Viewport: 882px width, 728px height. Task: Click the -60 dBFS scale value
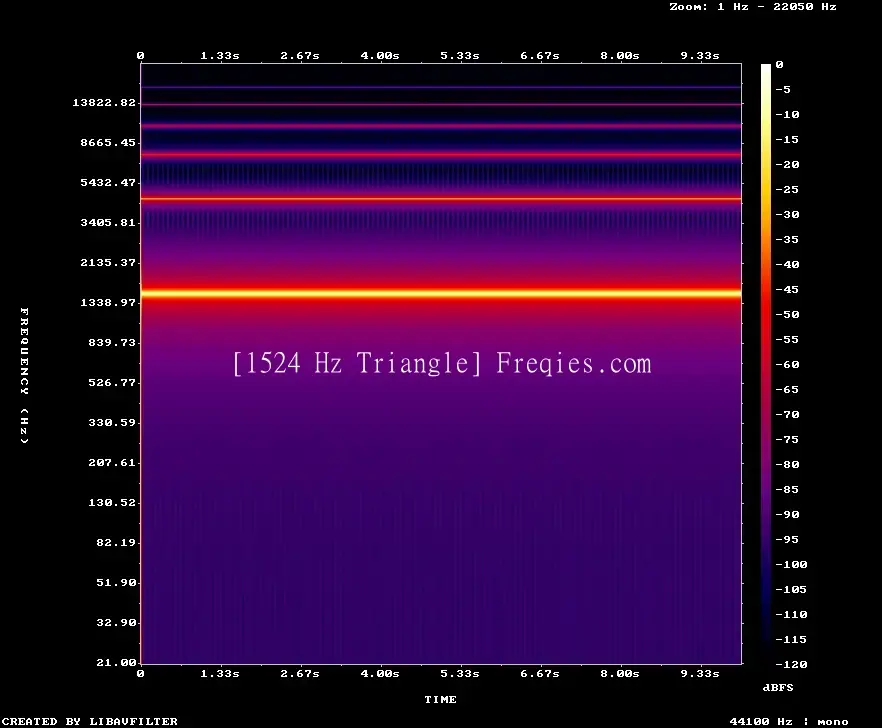point(787,365)
